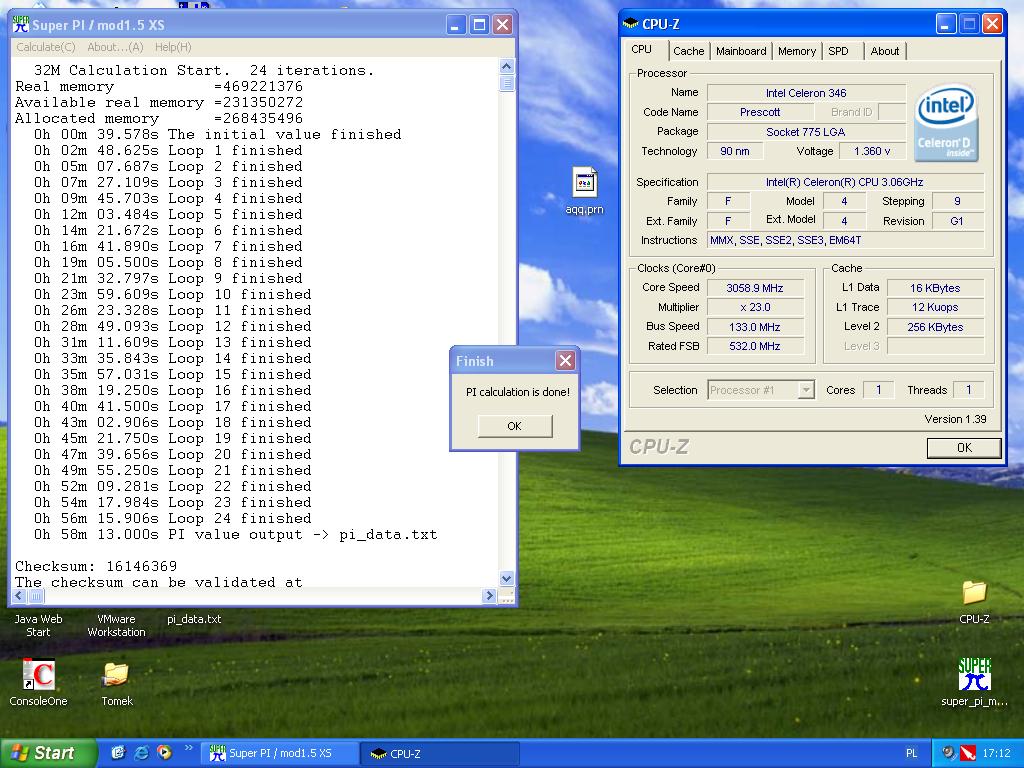Click the Instructions field MMX, SSE list
The height and width of the screenshot is (768, 1024).
[x=844, y=240]
